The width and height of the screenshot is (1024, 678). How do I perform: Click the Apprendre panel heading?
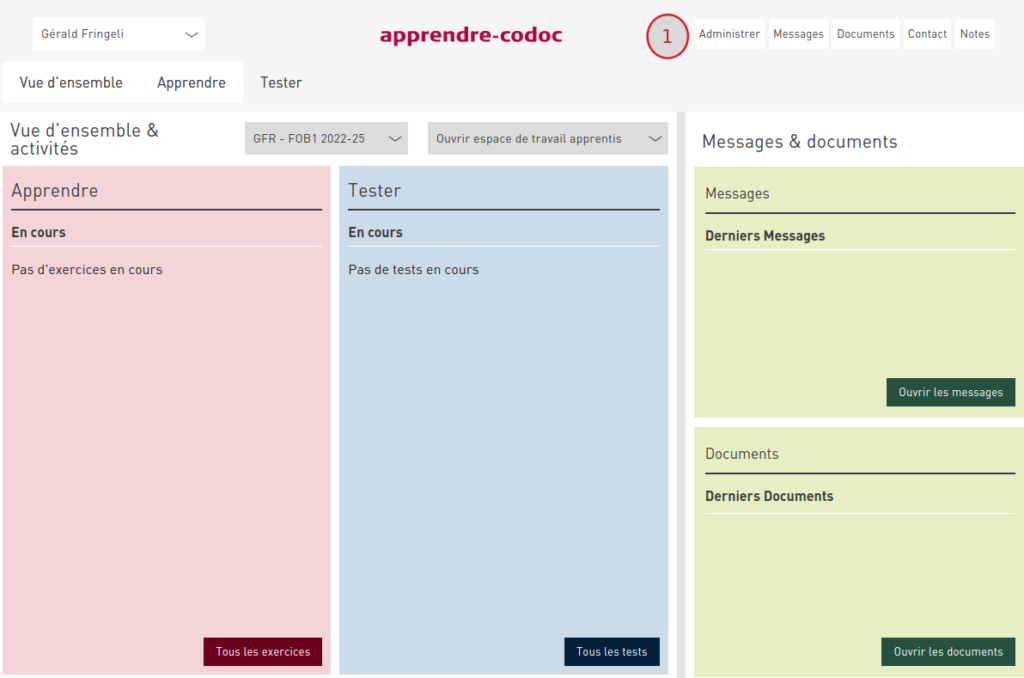[x=55, y=191]
